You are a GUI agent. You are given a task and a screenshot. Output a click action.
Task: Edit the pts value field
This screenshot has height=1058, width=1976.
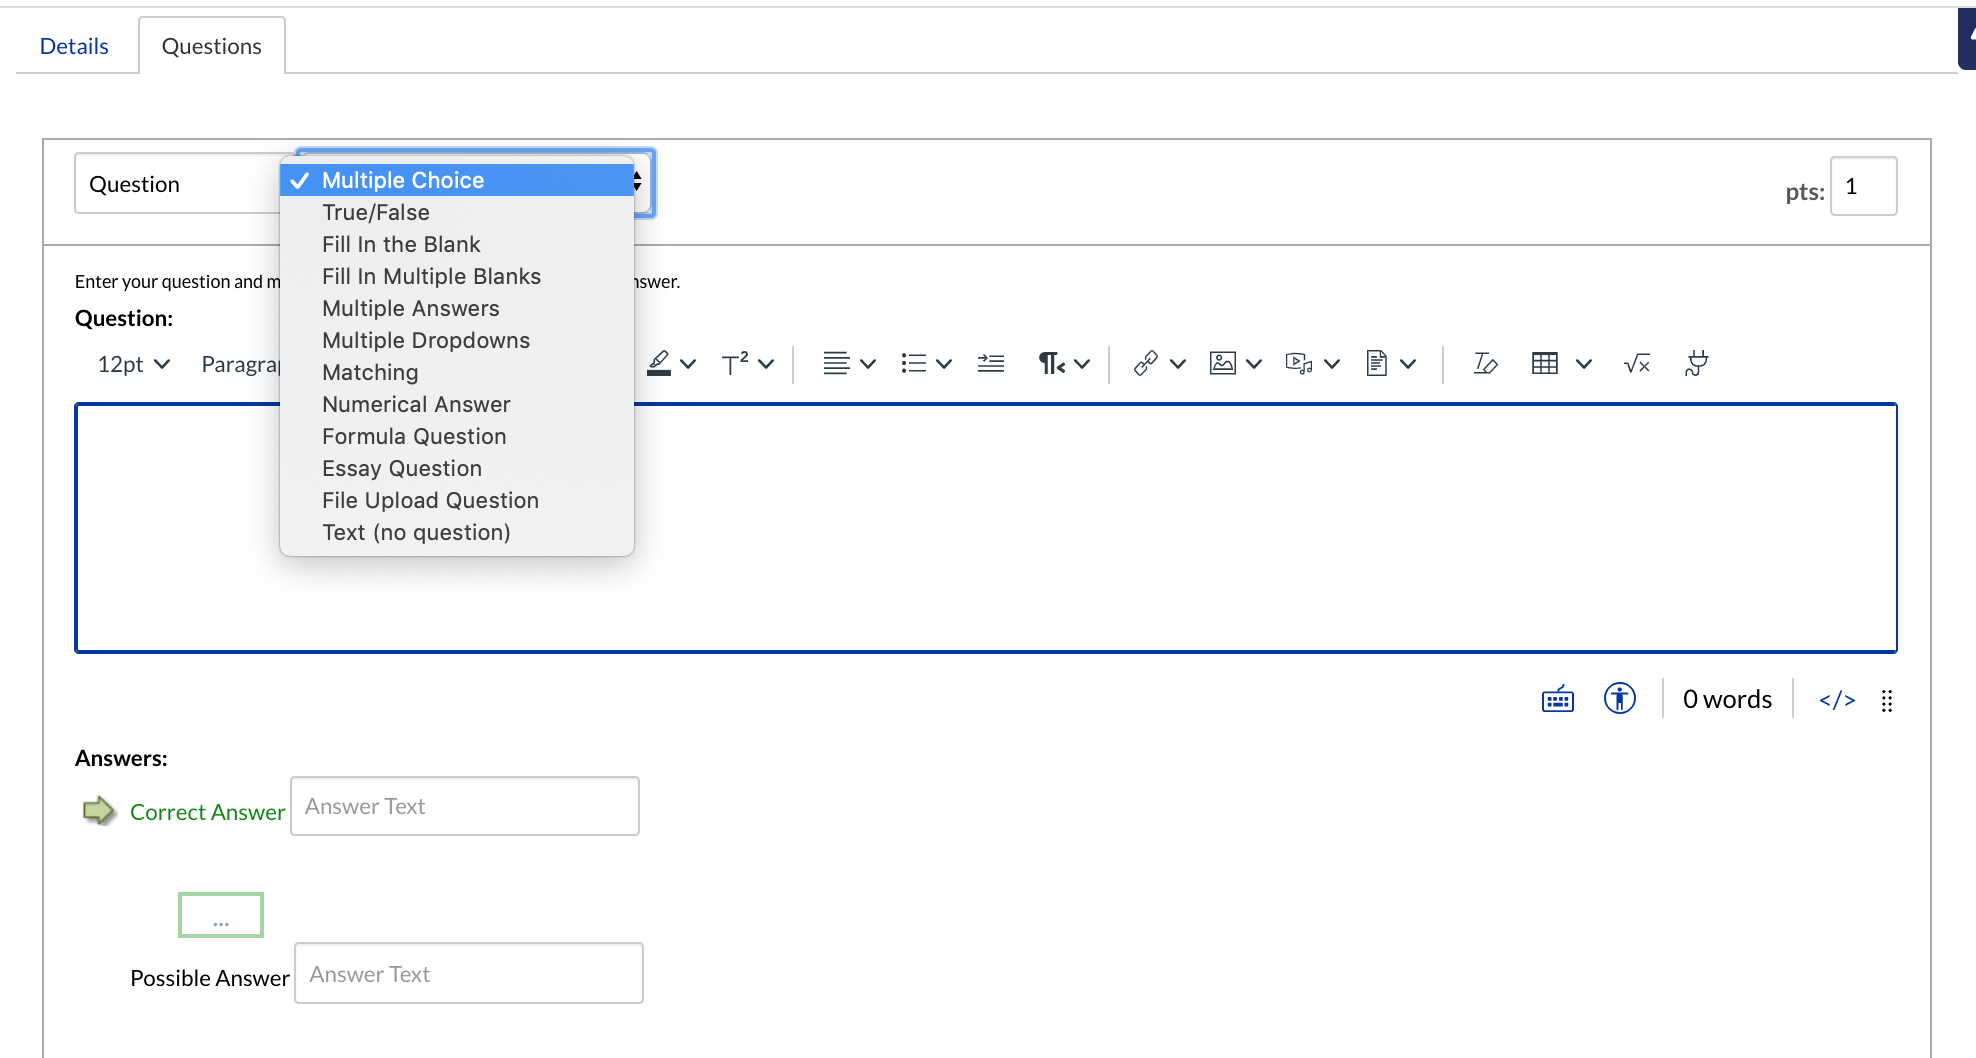point(1863,186)
